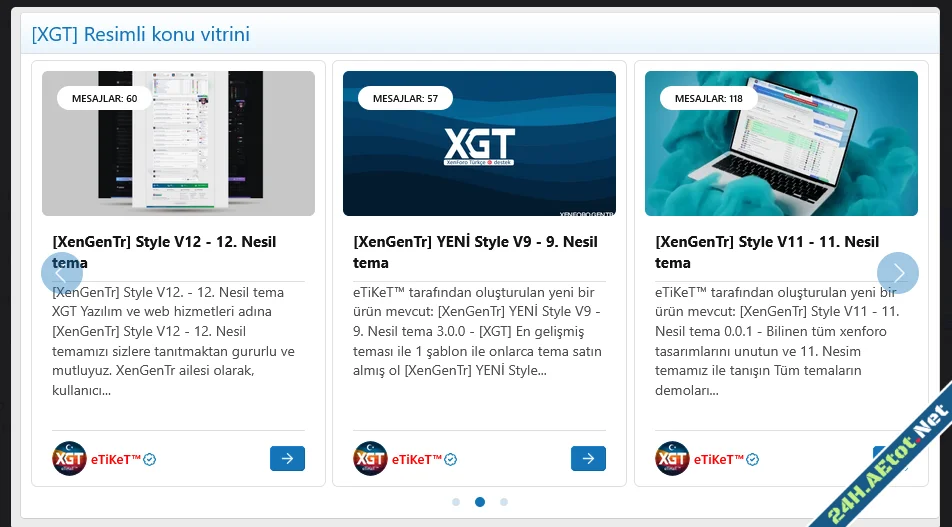
Task: Click the XGT avatar on the Style V12 card
Action: [x=69, y=458]
